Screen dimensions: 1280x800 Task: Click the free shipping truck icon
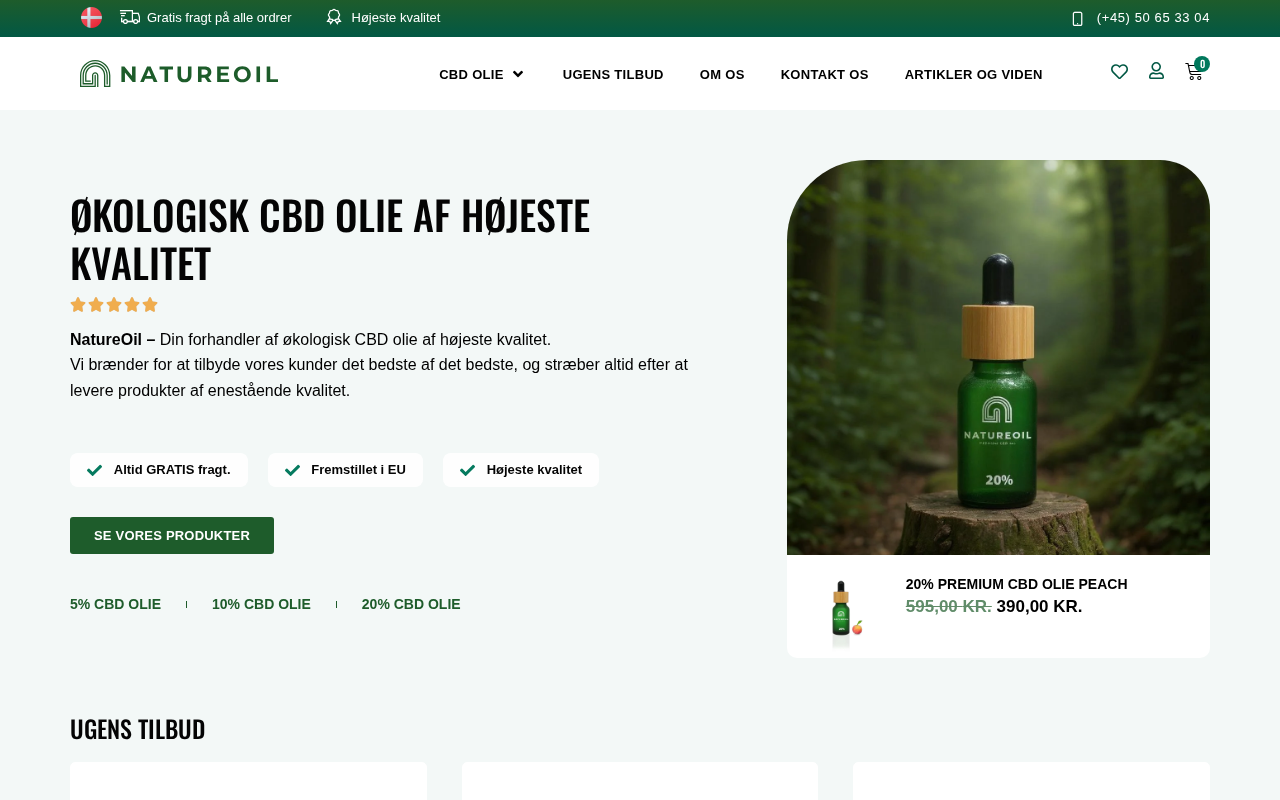click(x=130, y=17)
